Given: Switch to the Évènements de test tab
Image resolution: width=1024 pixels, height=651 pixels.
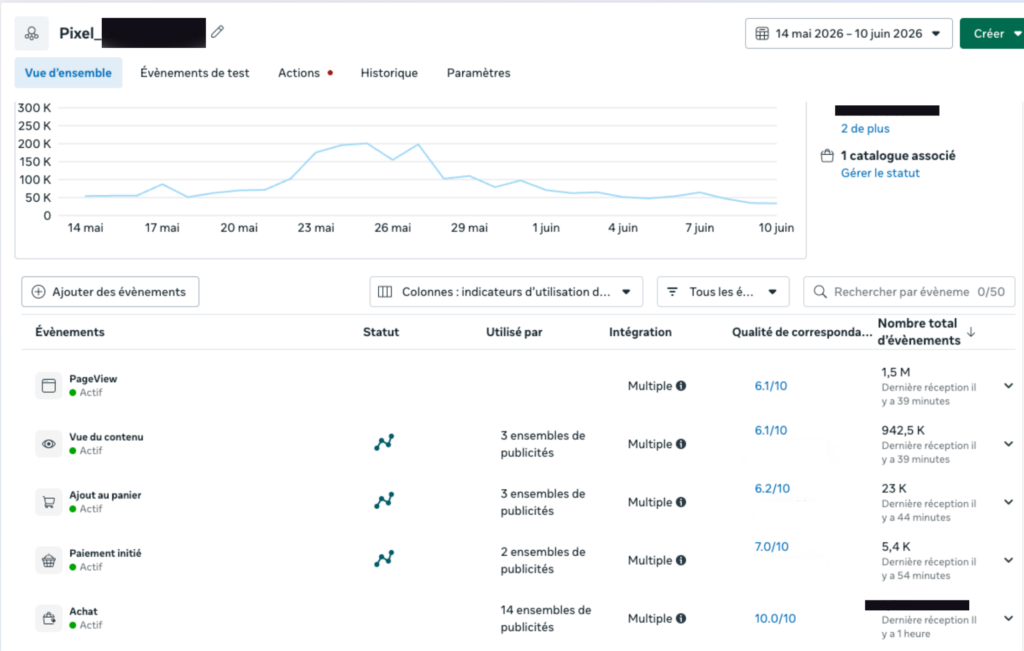Looking at the screenshot, I should pos(195,72).
